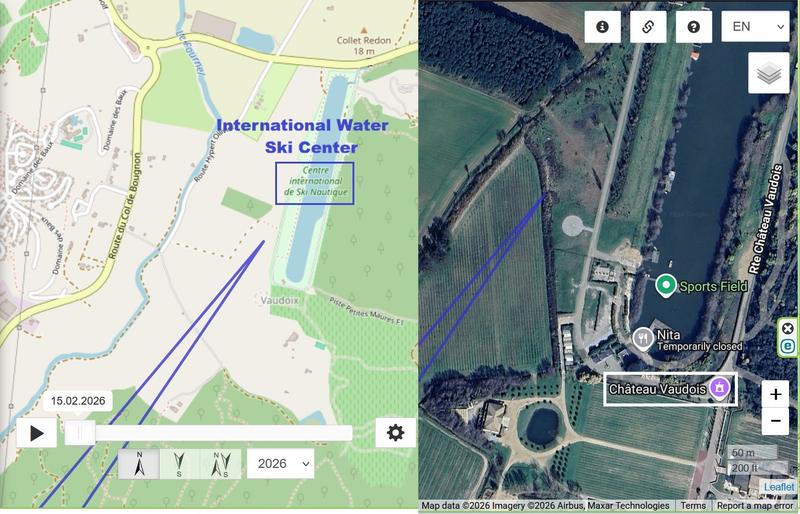This screenshot has width=800, height=514.
Task: Click Report a map error link
Action: click(x=755, y=506)
